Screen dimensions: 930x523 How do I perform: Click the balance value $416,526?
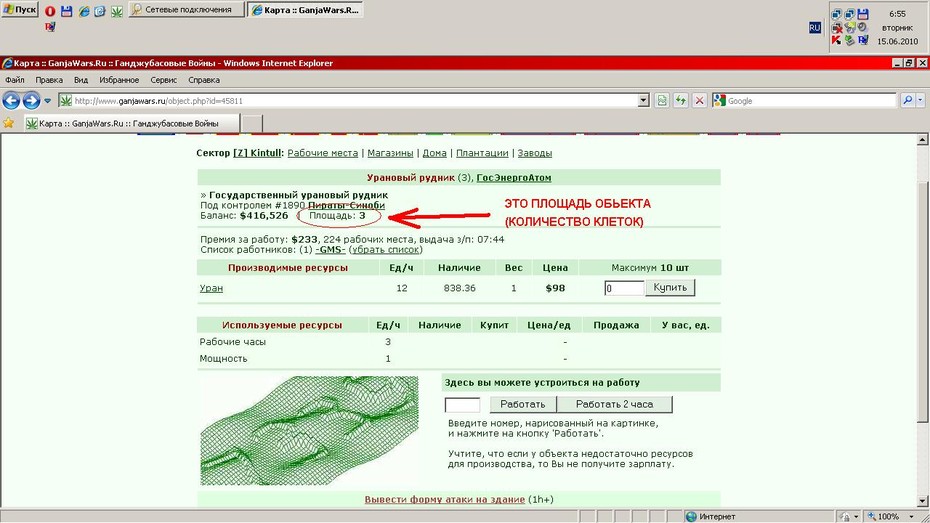coord(264,216)
